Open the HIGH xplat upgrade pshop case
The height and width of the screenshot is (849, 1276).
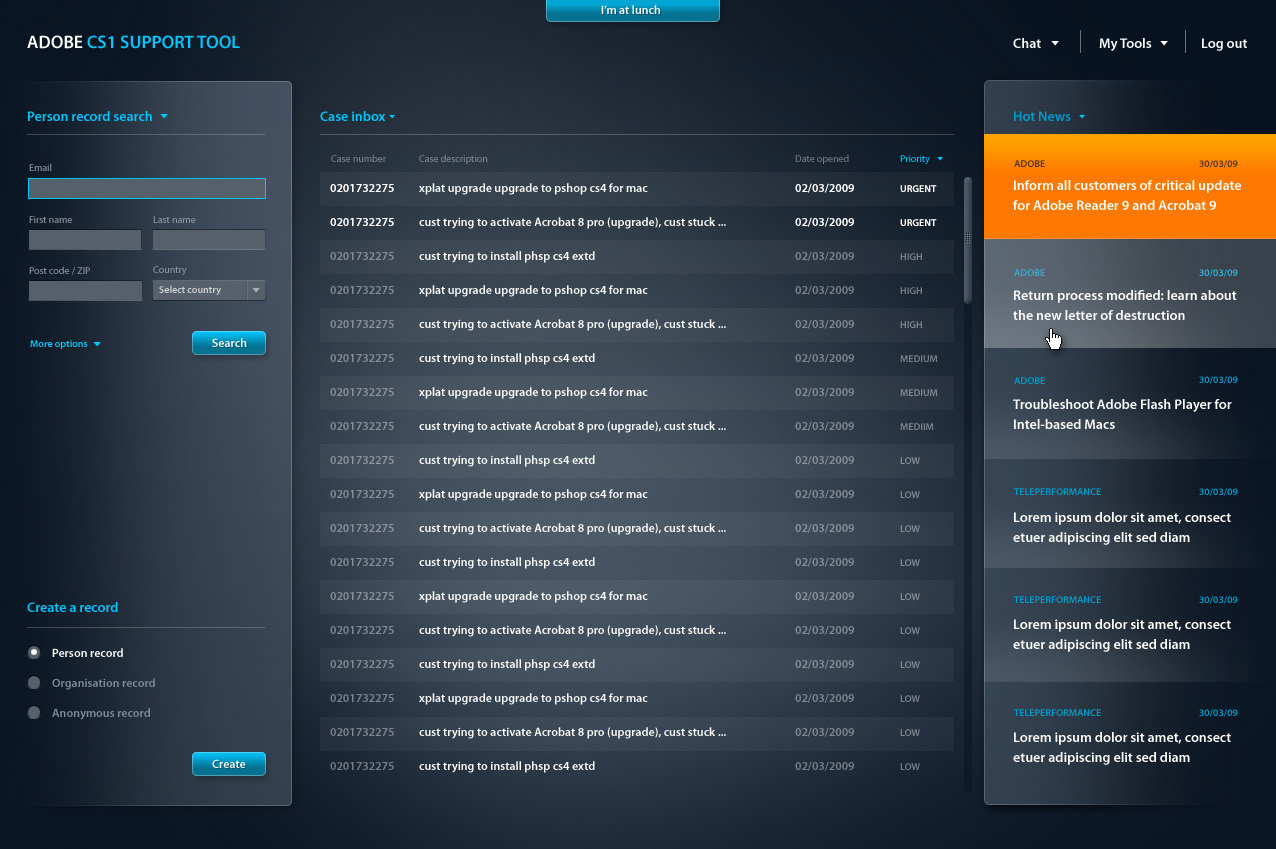pyautogui.click(x=637, y=290)
